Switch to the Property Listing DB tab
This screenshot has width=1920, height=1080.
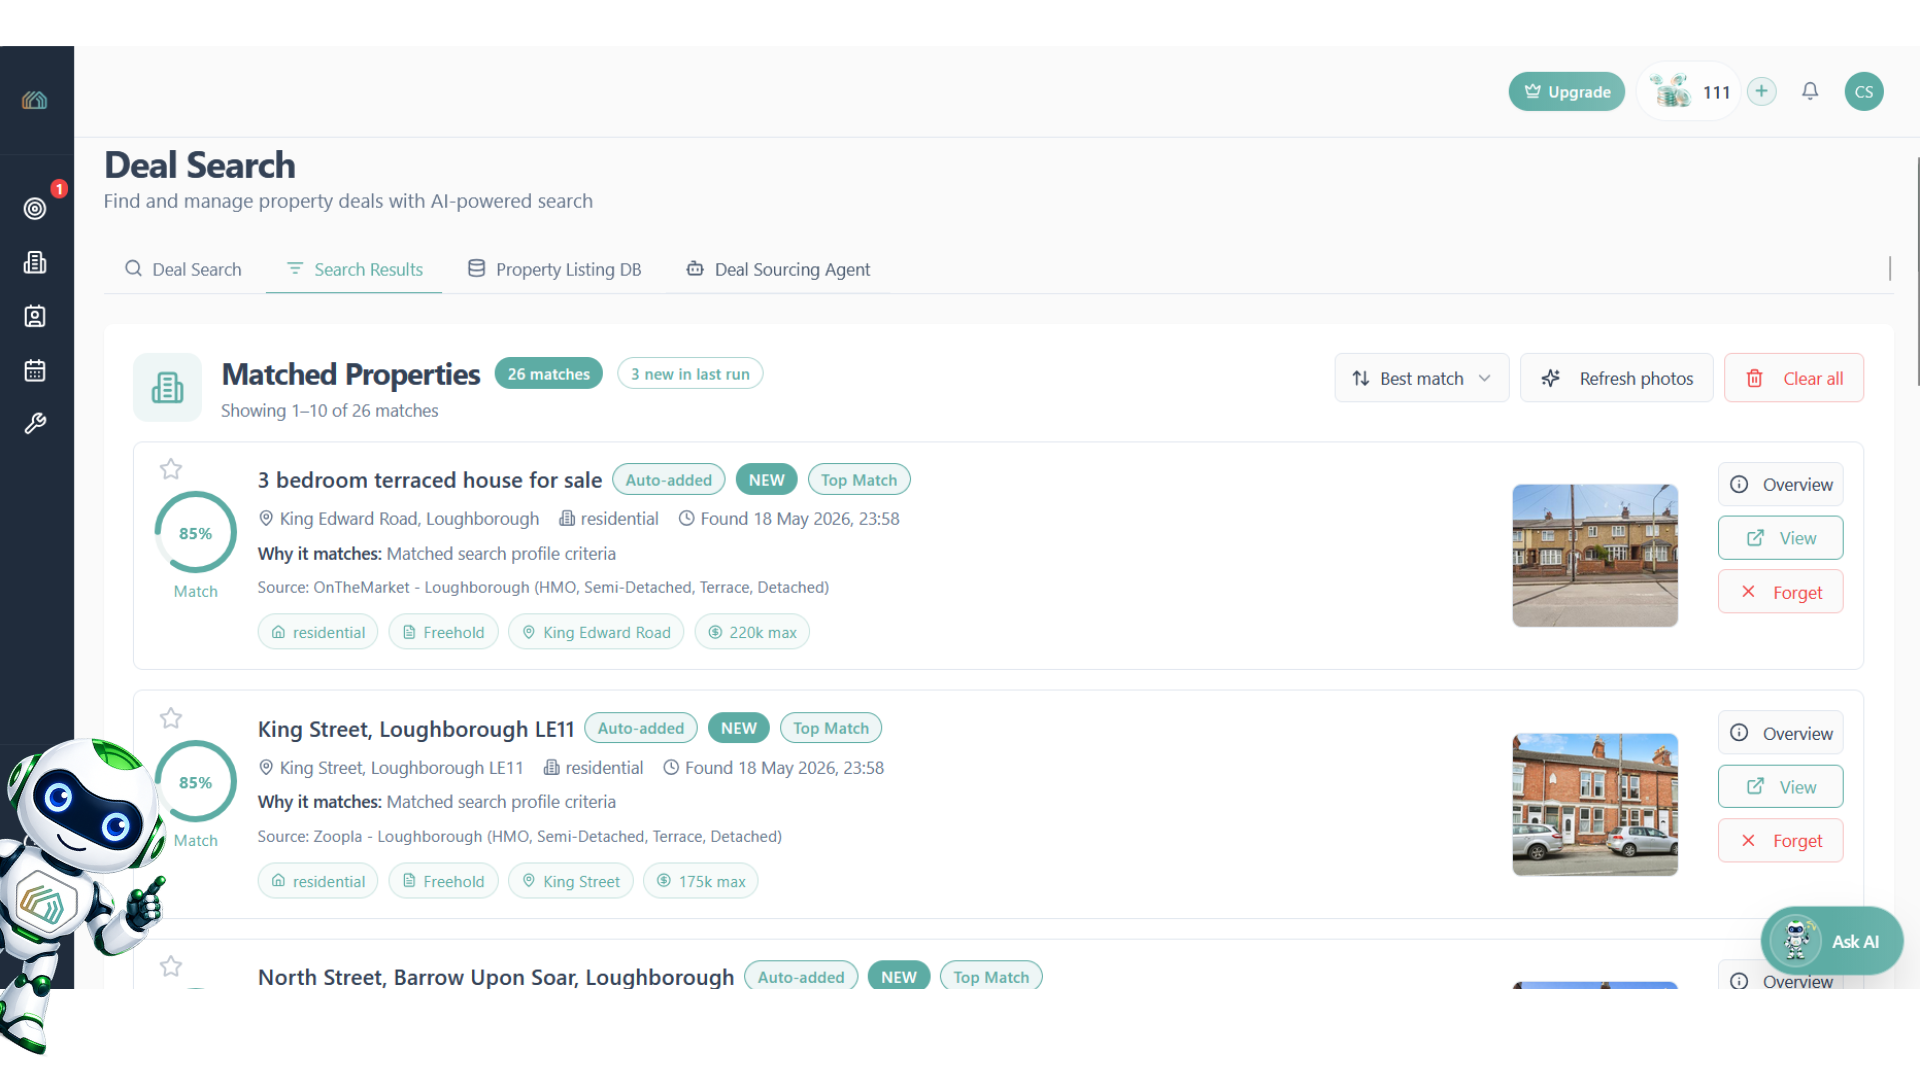click(555, 269)
